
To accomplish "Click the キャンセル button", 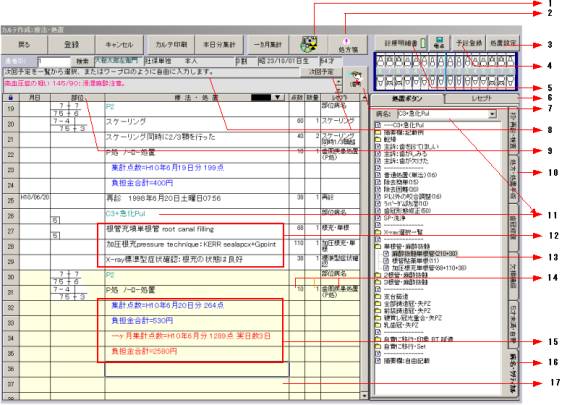I will [x=119, y=45].
